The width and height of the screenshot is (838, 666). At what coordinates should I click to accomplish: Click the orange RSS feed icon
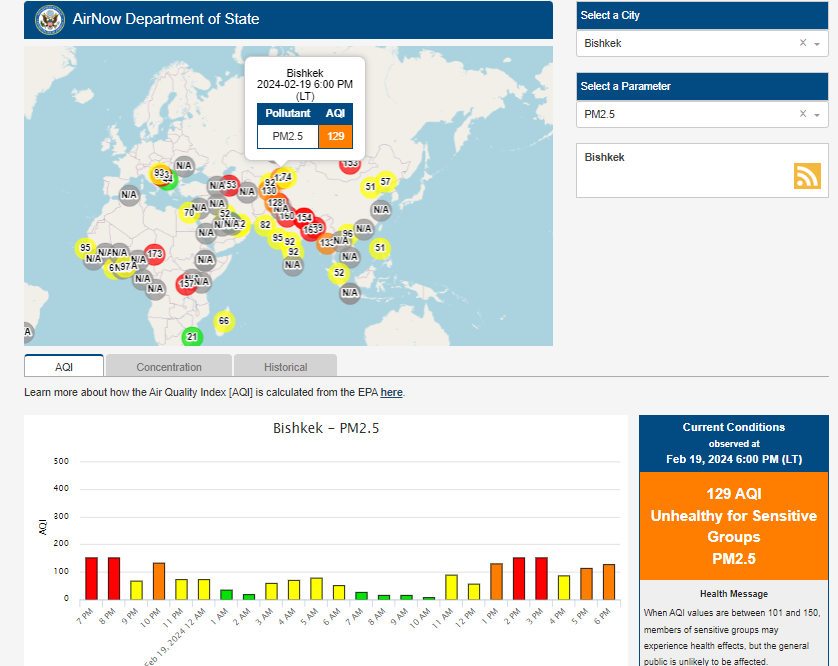(807, 176)
